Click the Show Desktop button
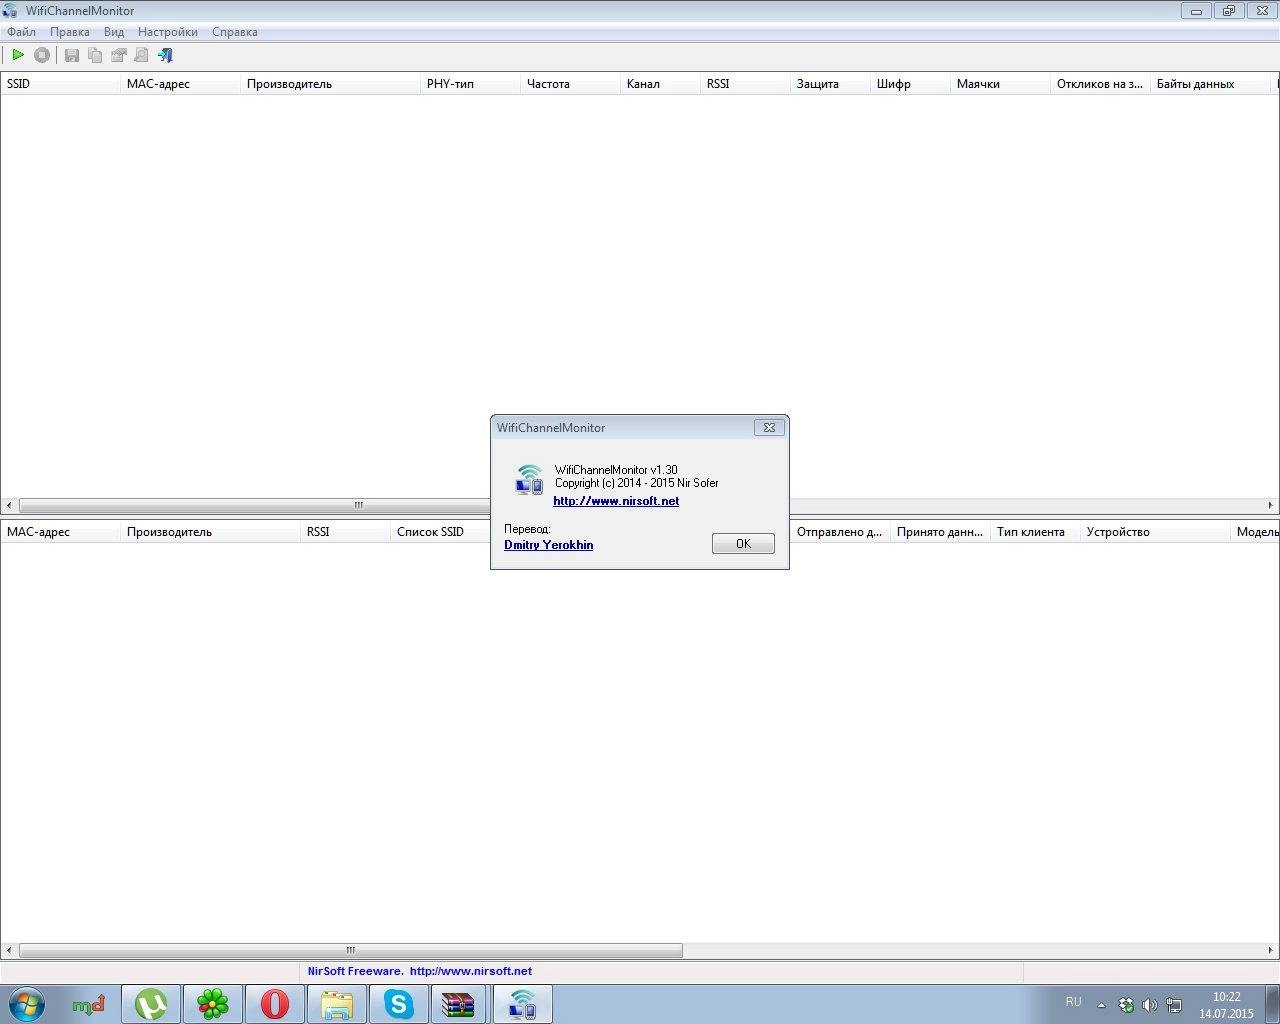This screenshot has width=1280, height=1024. (x=1272, y=1004)
